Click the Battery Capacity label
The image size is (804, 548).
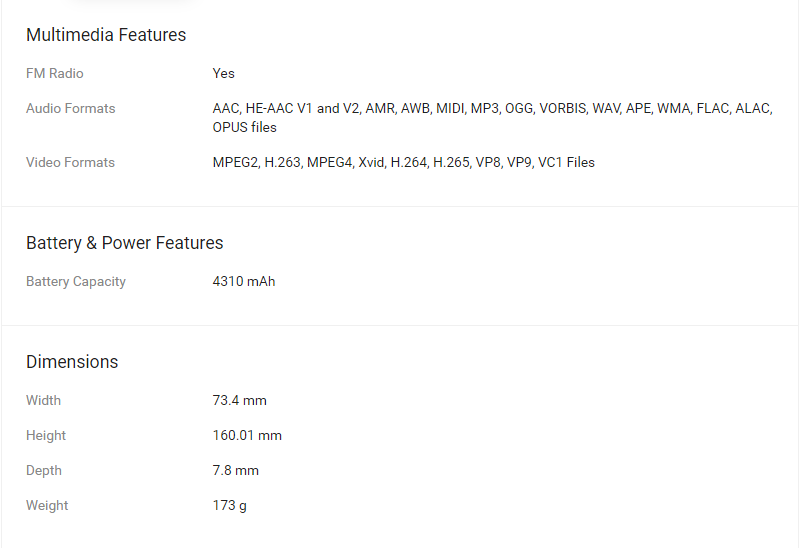[76, 281]
